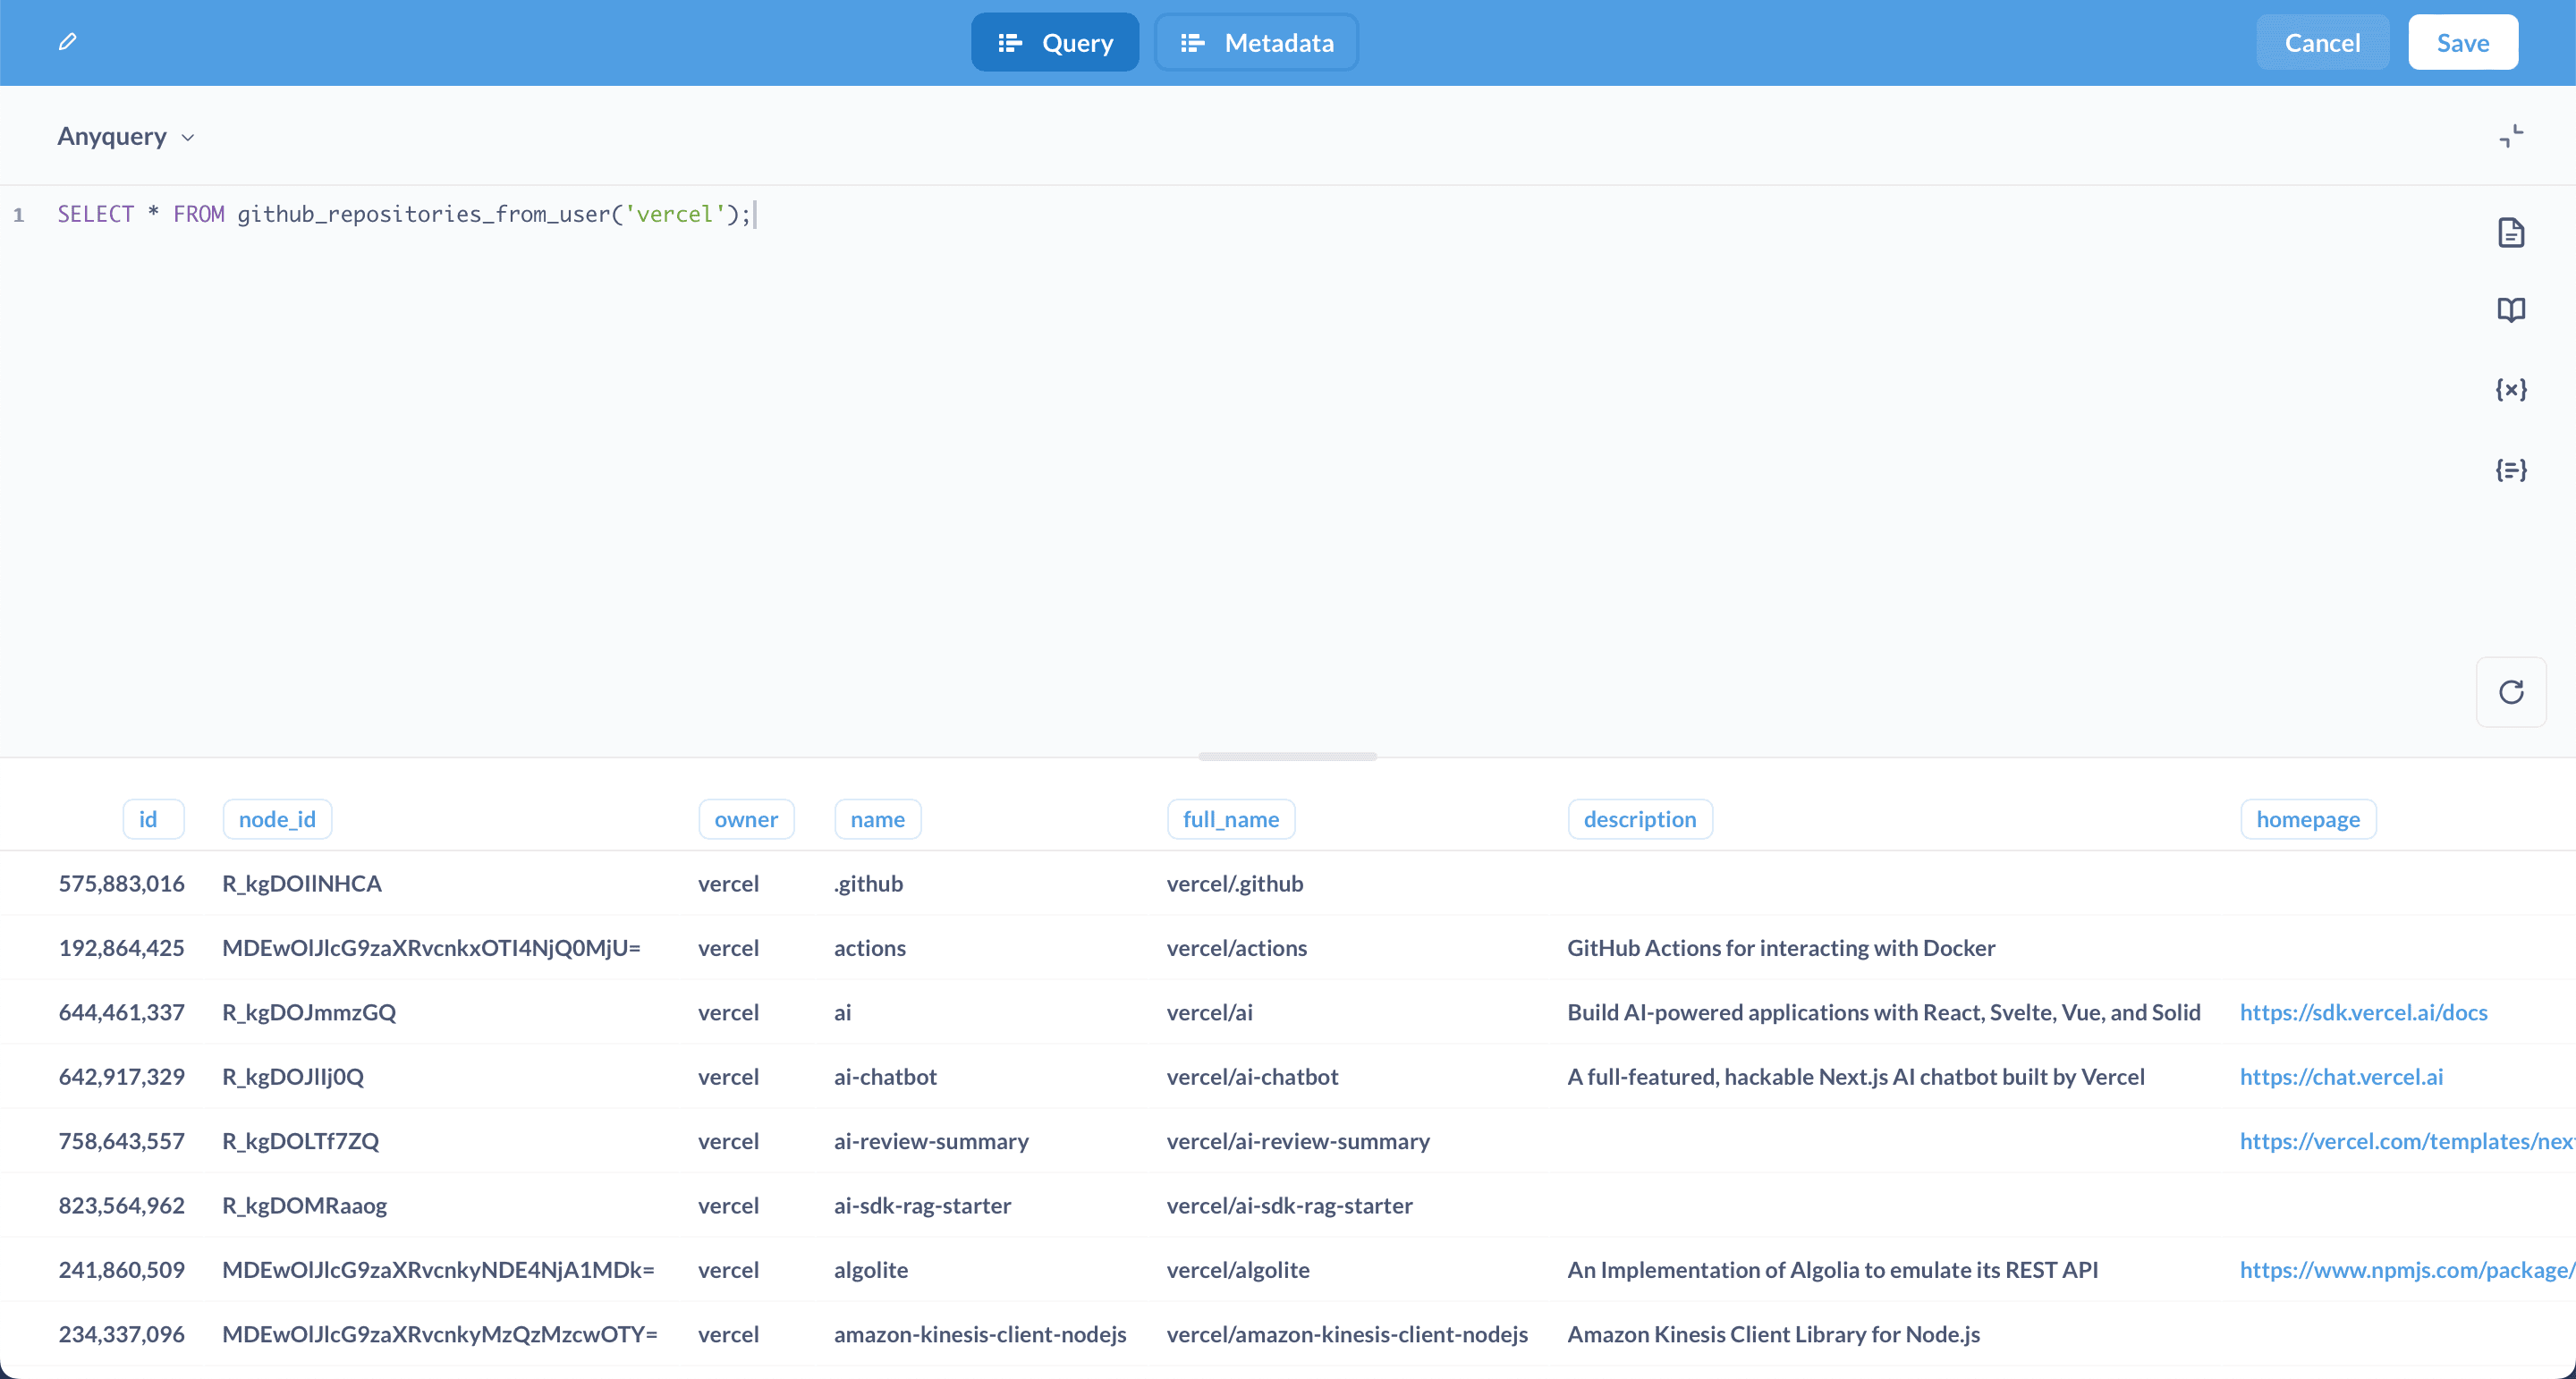Switch to the Metadata tab

pyautogui.click(x=1257, y=42)
